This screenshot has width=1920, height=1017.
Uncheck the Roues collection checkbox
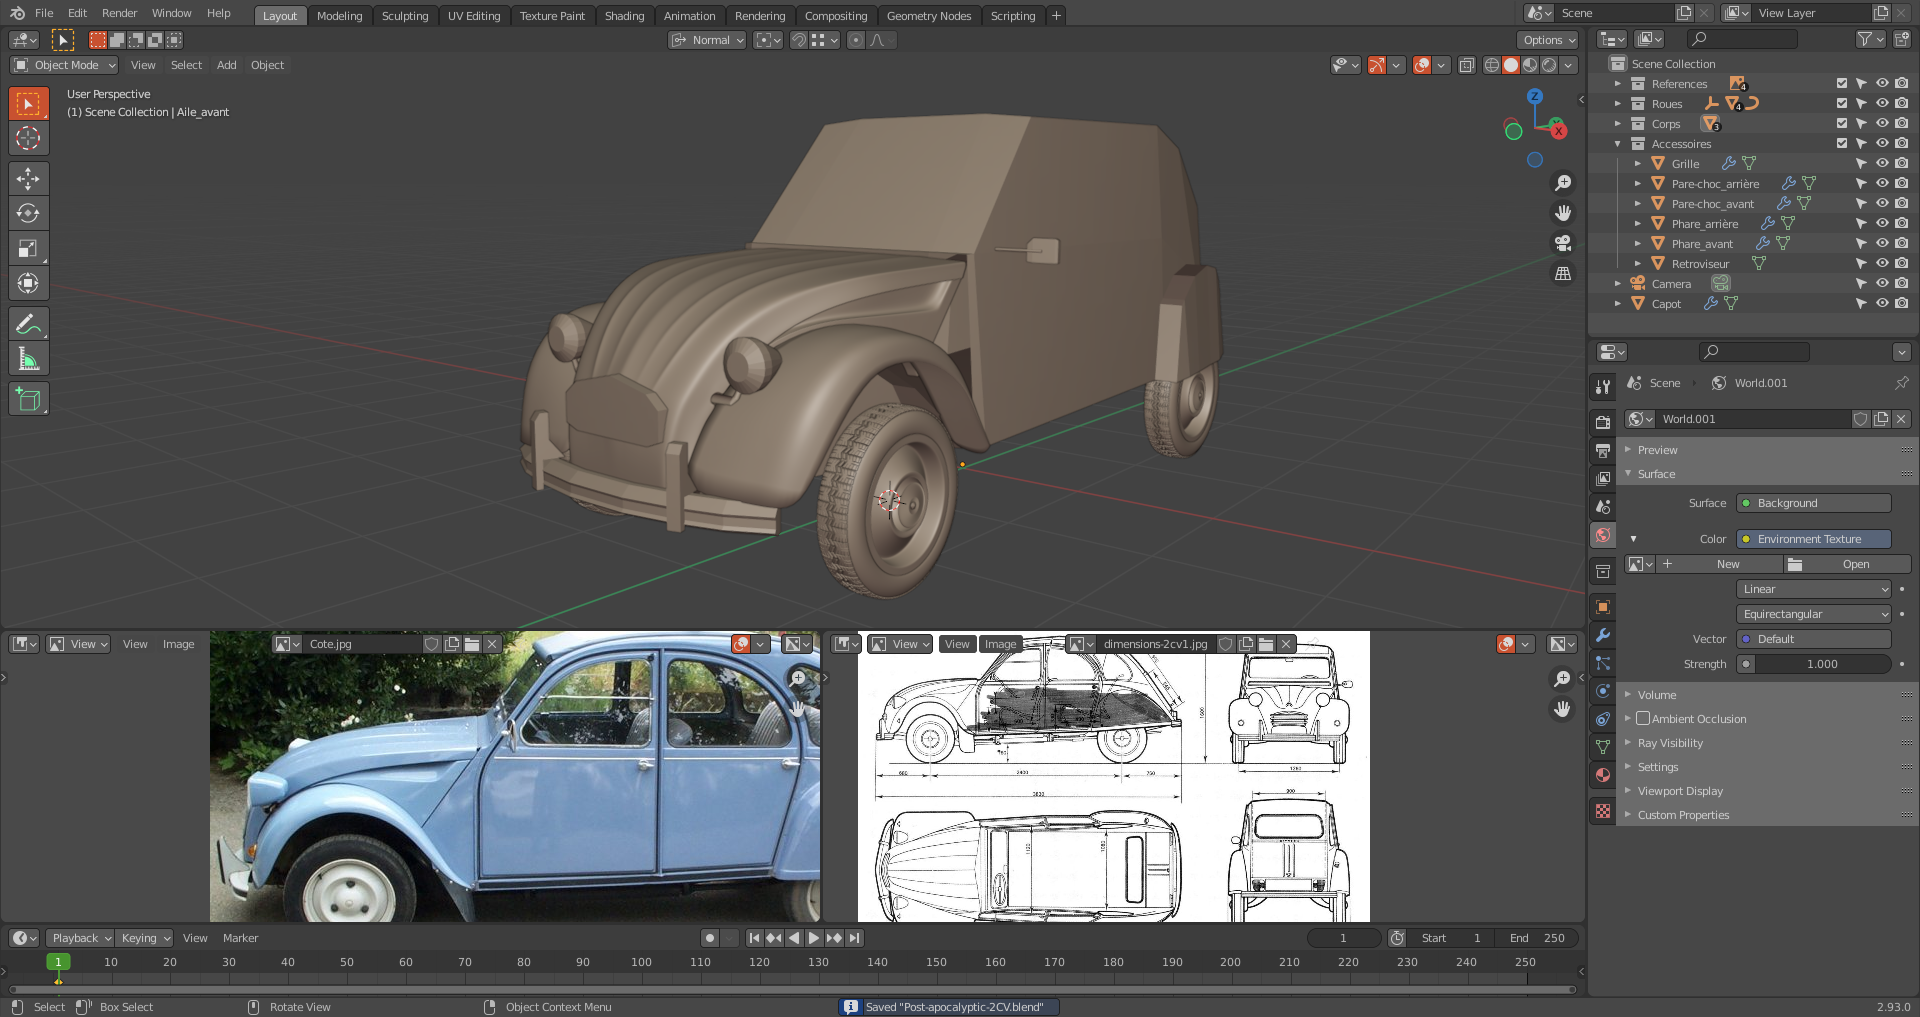[1841, 104]
